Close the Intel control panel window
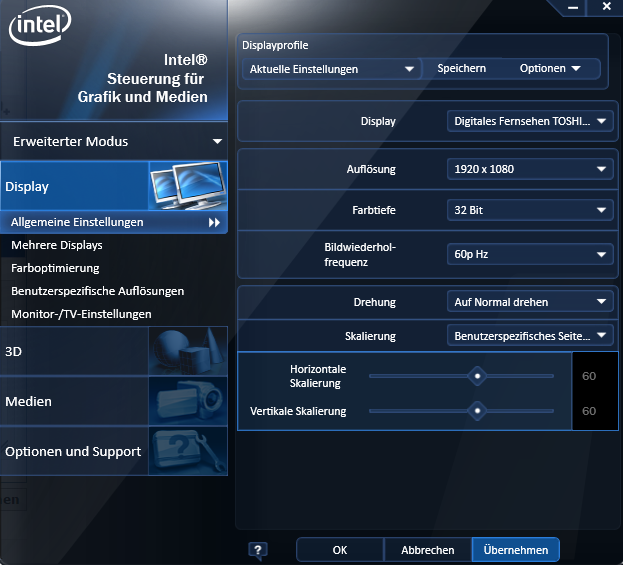The height and width of the screenshot is (565, 623). pyautogui.click(x=606, y=7)
